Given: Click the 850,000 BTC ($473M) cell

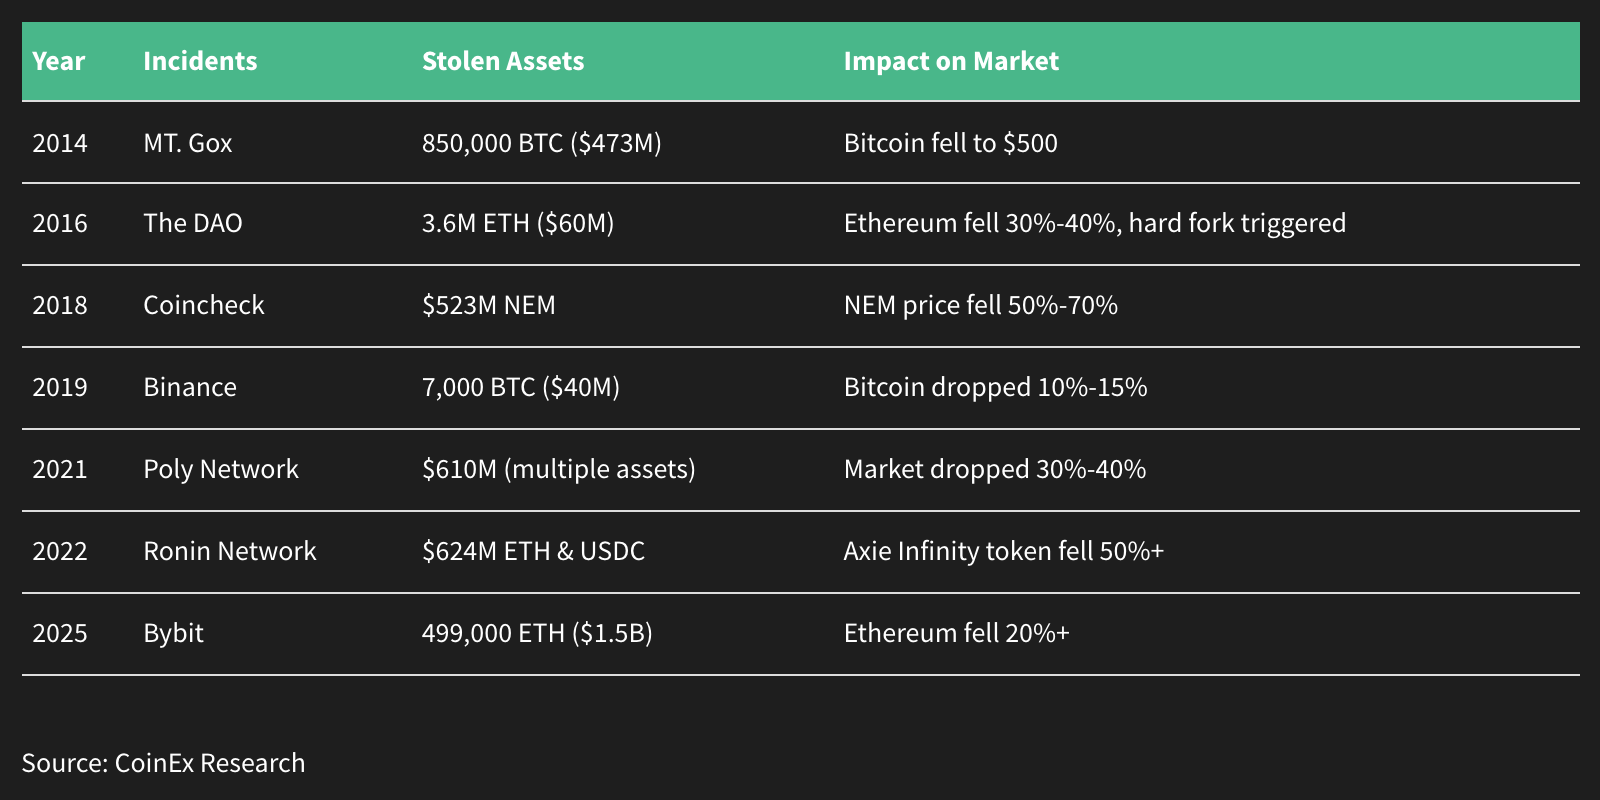Looking at the screenshot, I should (x=542, y=143).
